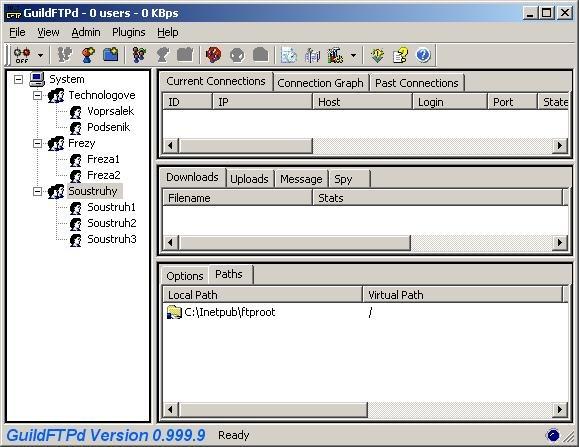This screenshot has height=447, width=579.
Task: Switch to the Message tab
Action: (301, 179)
